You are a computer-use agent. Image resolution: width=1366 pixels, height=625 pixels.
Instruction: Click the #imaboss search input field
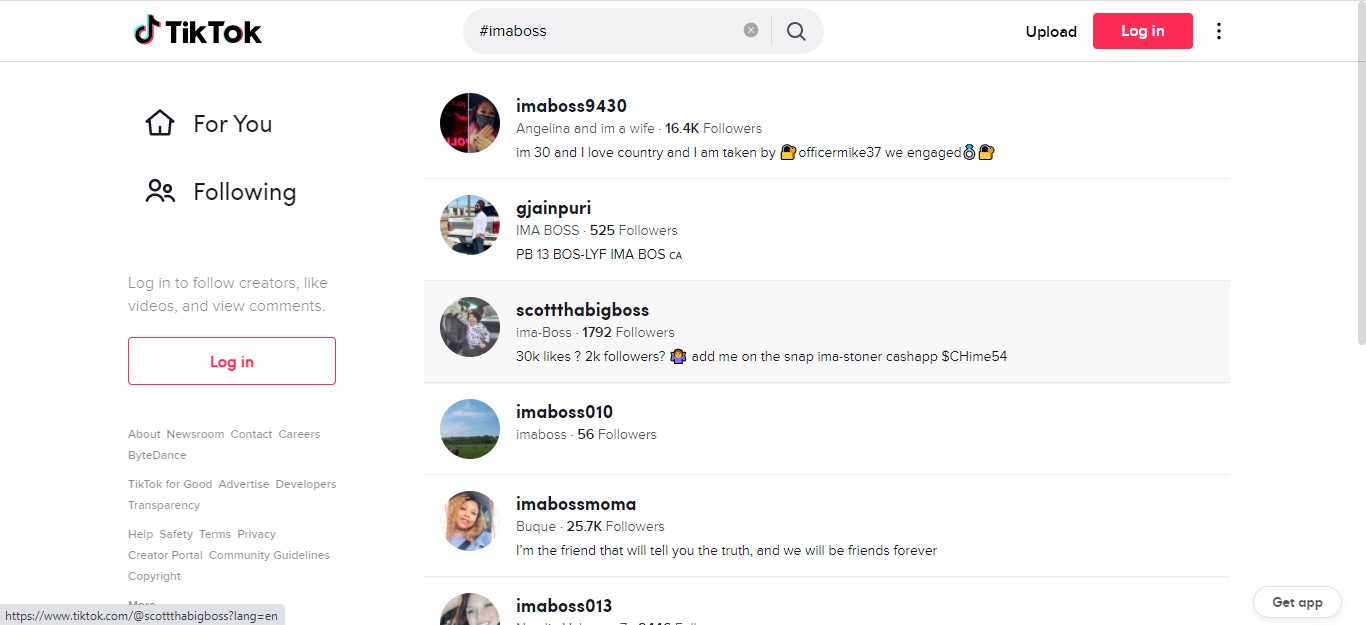[x=607, y=31]
